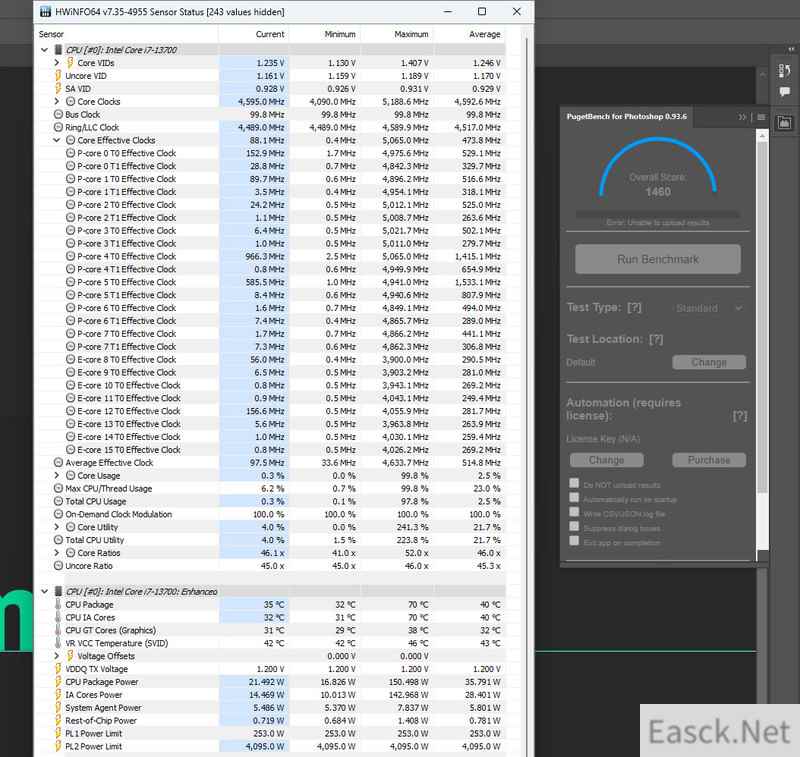
Task: Expand the Core VIDs row
Action: pyautogui.click(x=57, y=62)
